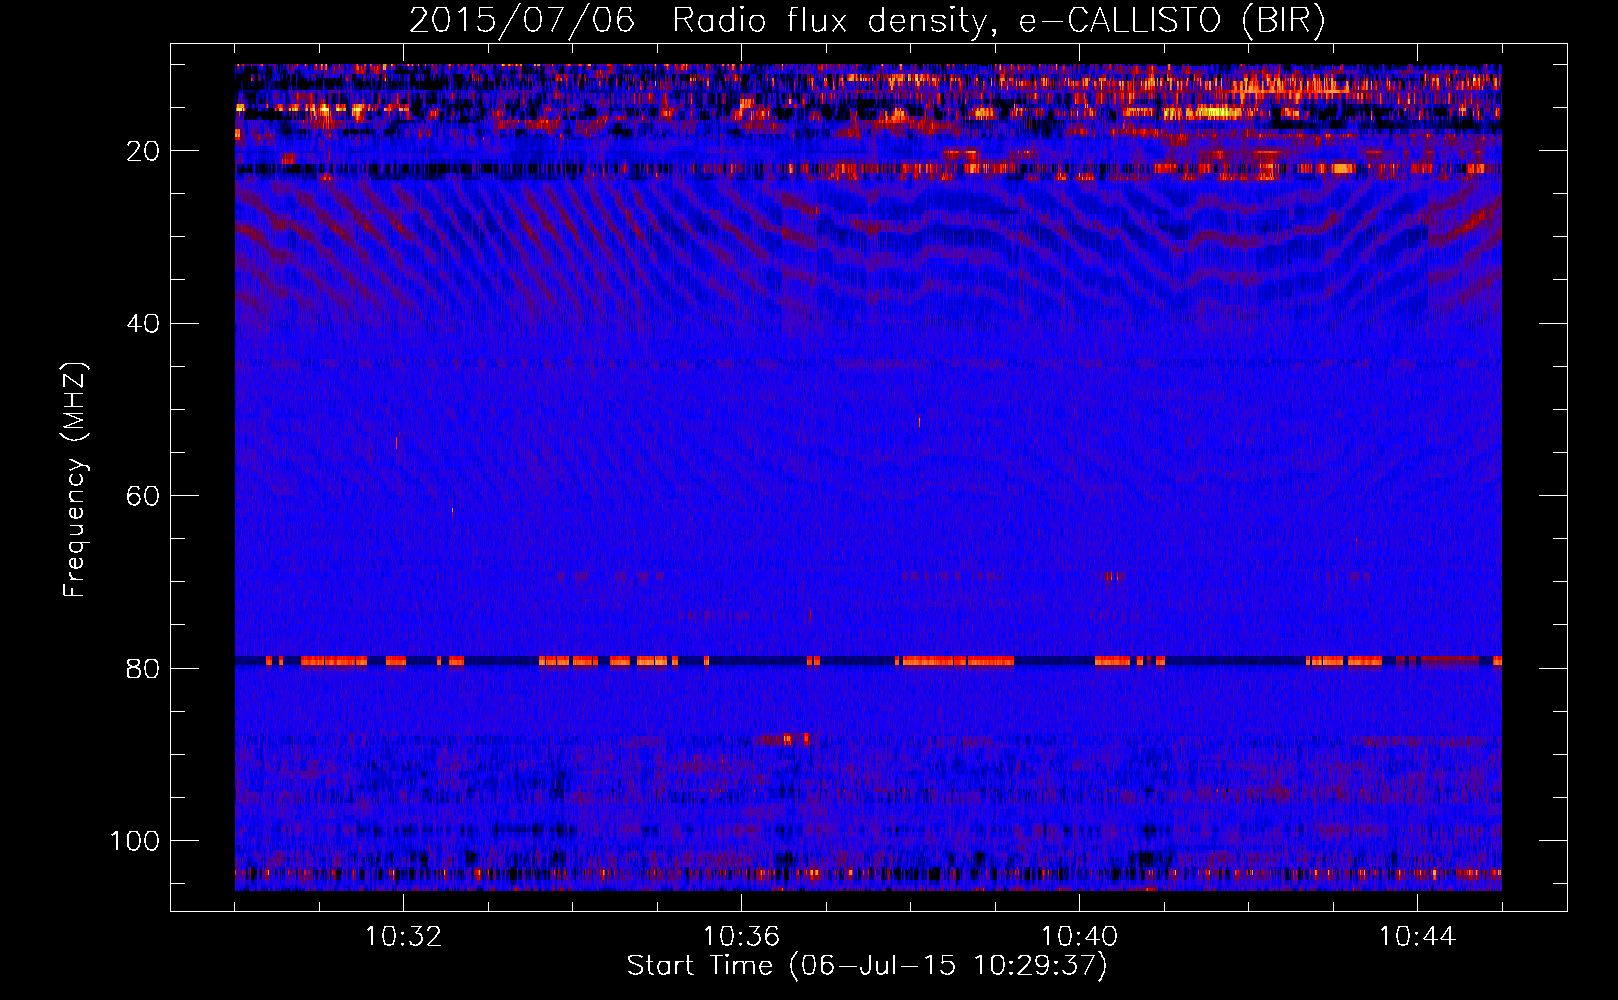Click the time tick label "10:32"
1618x1000 pixels.
coord(403,937)
